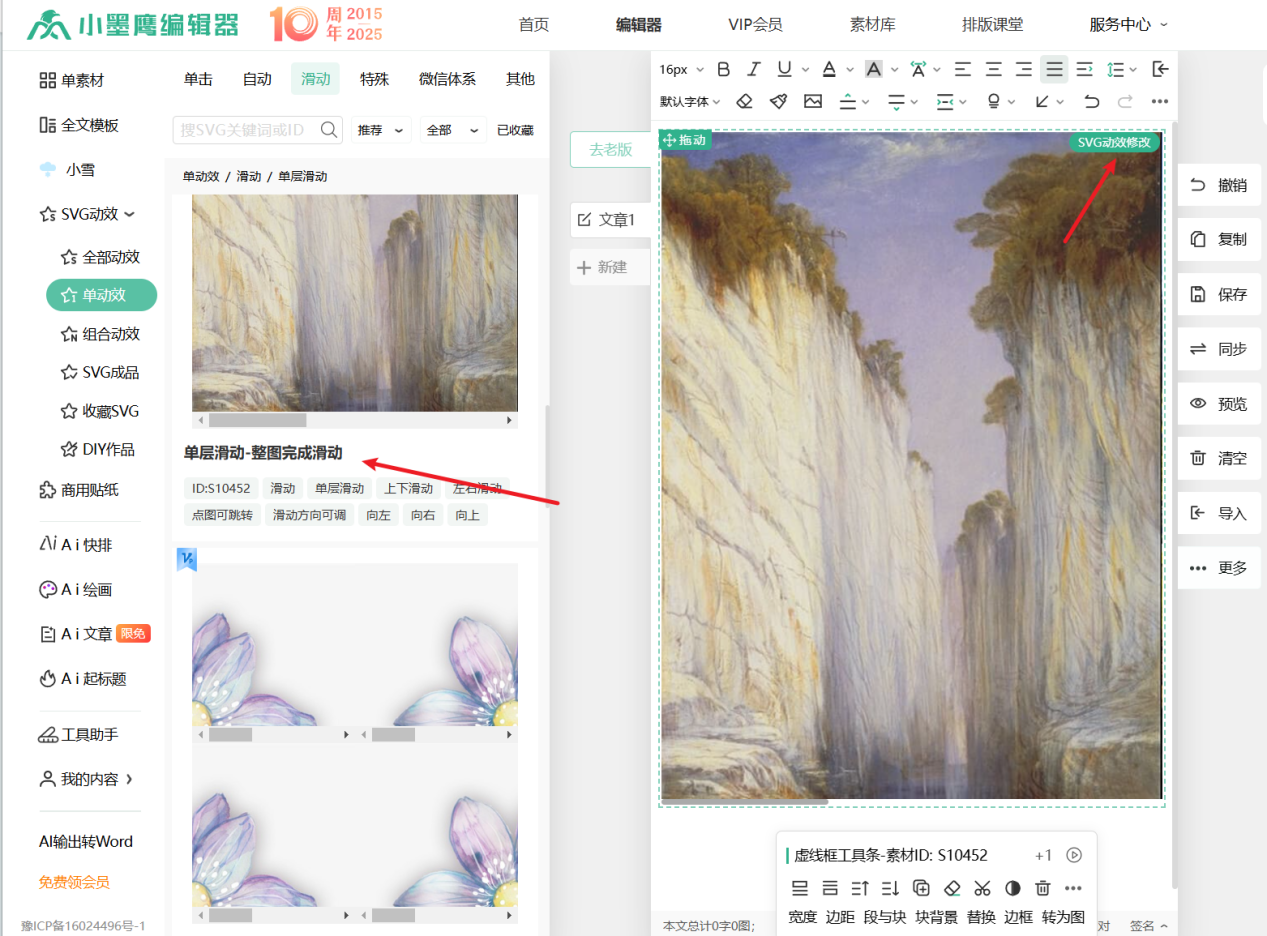Open the letter spacing dropdown
The width and height of the screenshot is (1267, 936).
[x=925, y=69]
